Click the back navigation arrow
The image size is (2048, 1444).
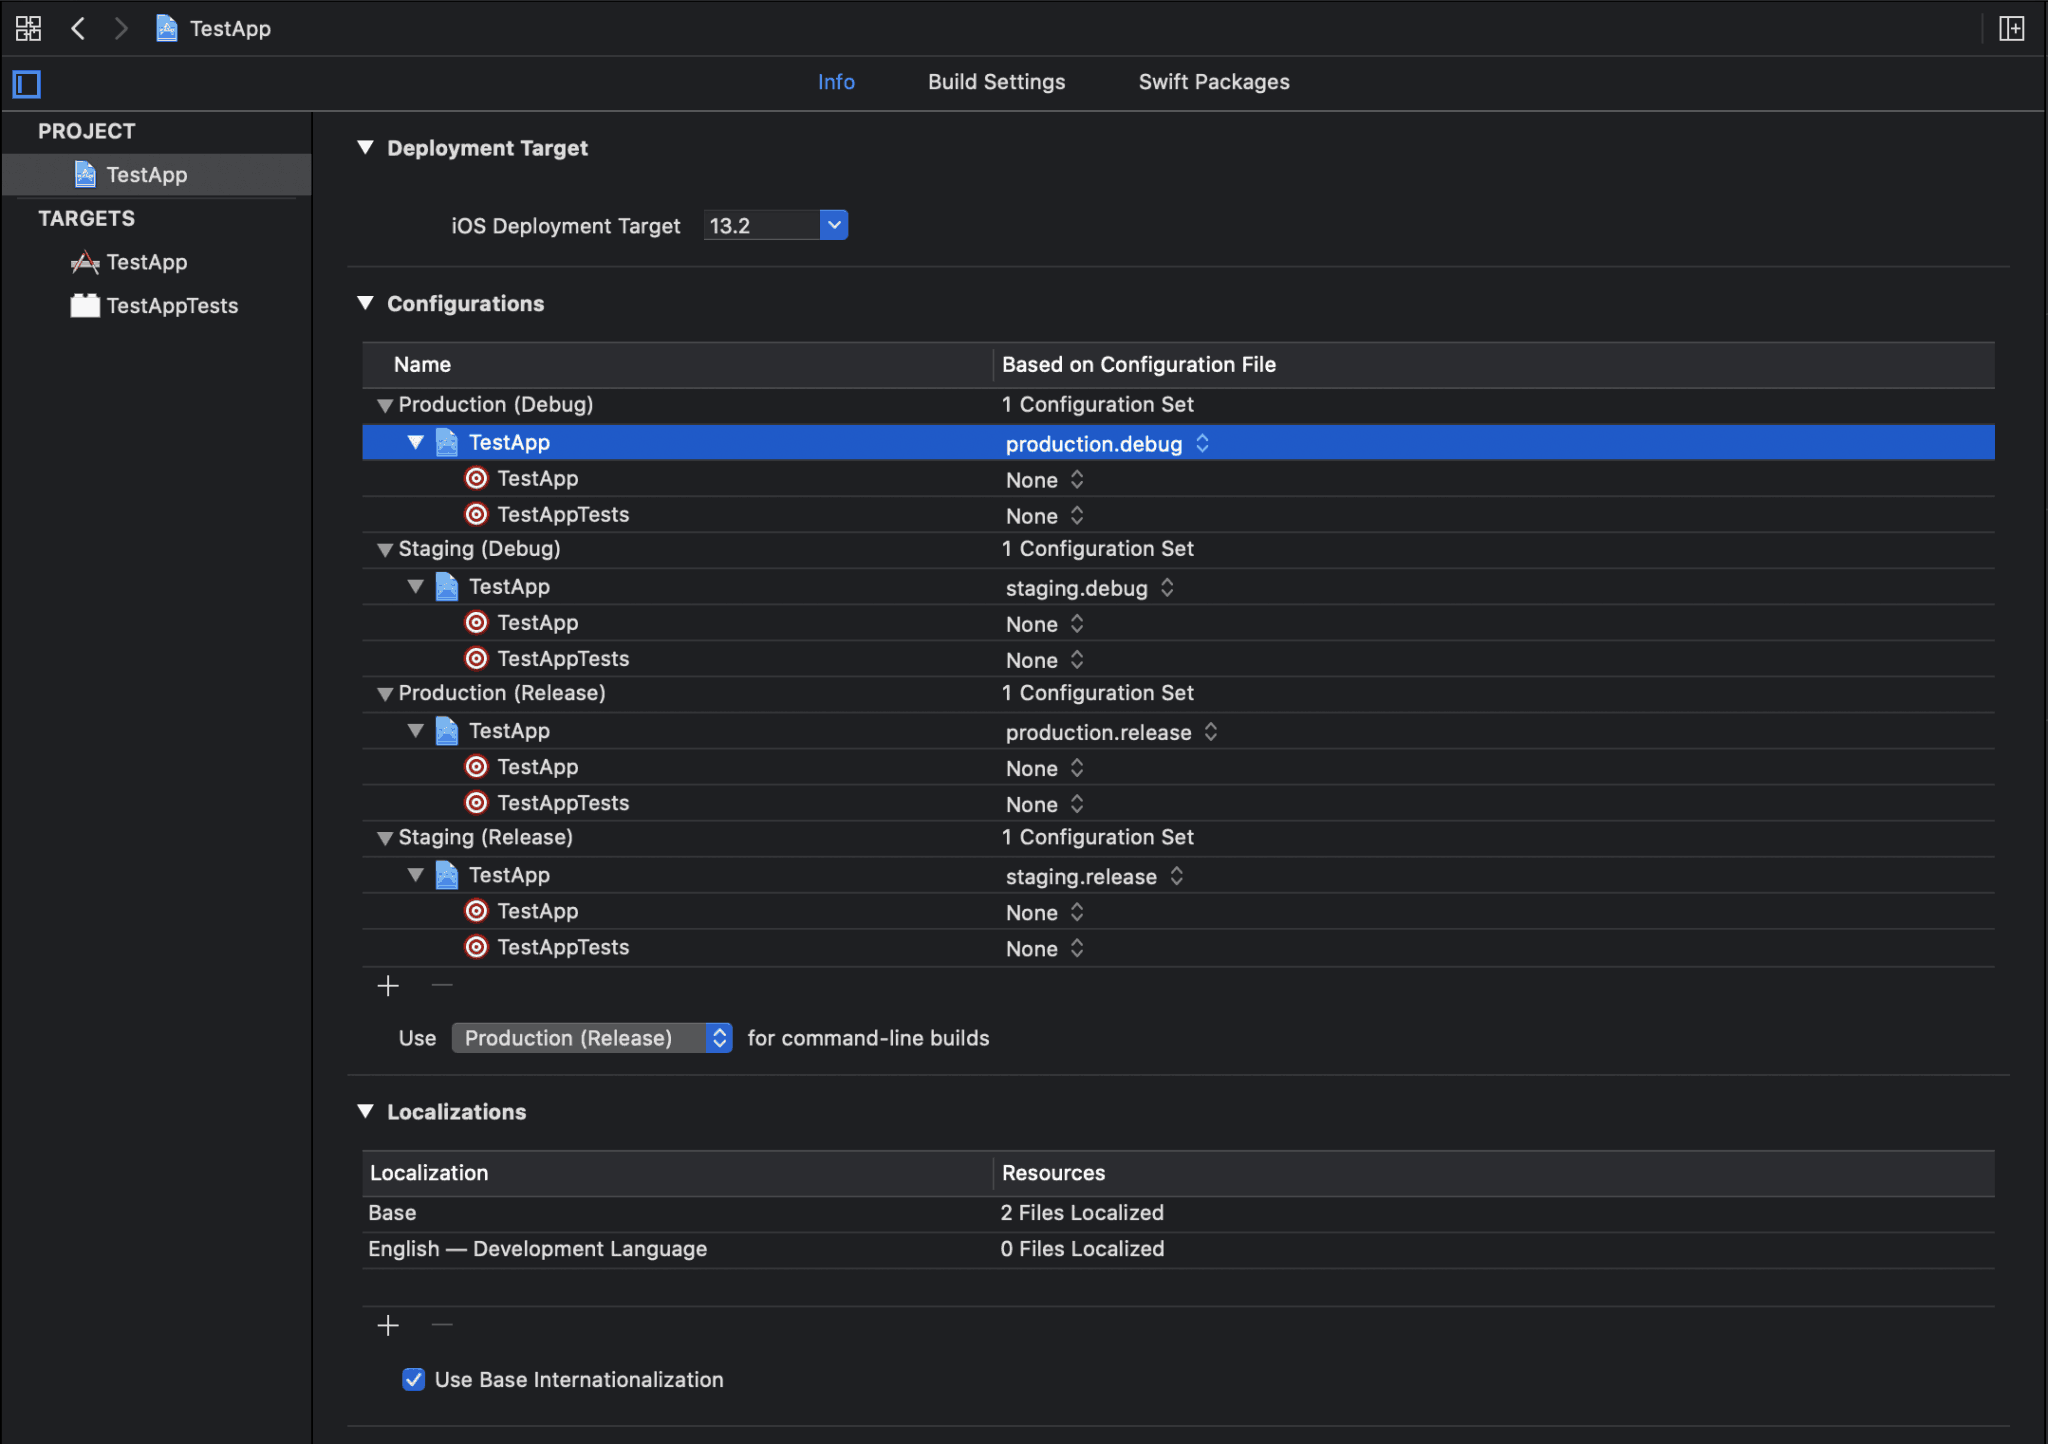click(79, 28)
